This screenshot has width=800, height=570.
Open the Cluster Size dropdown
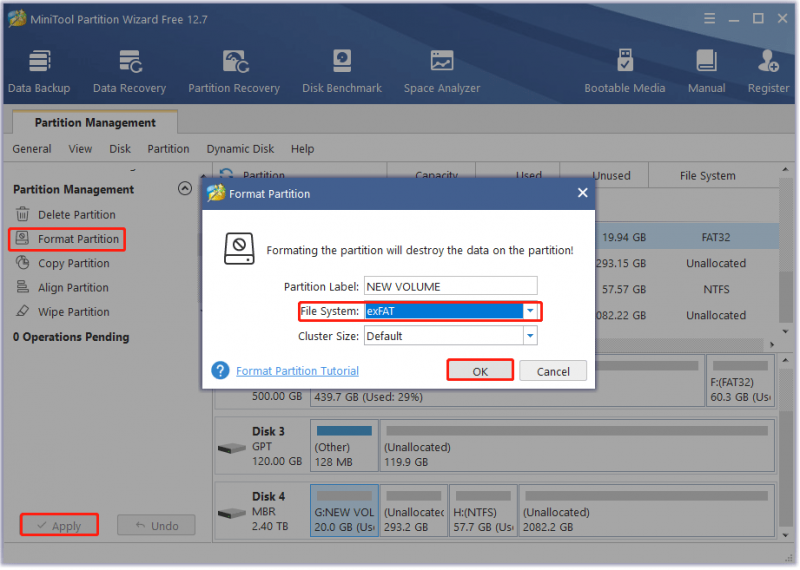click(x=530, y=336)
